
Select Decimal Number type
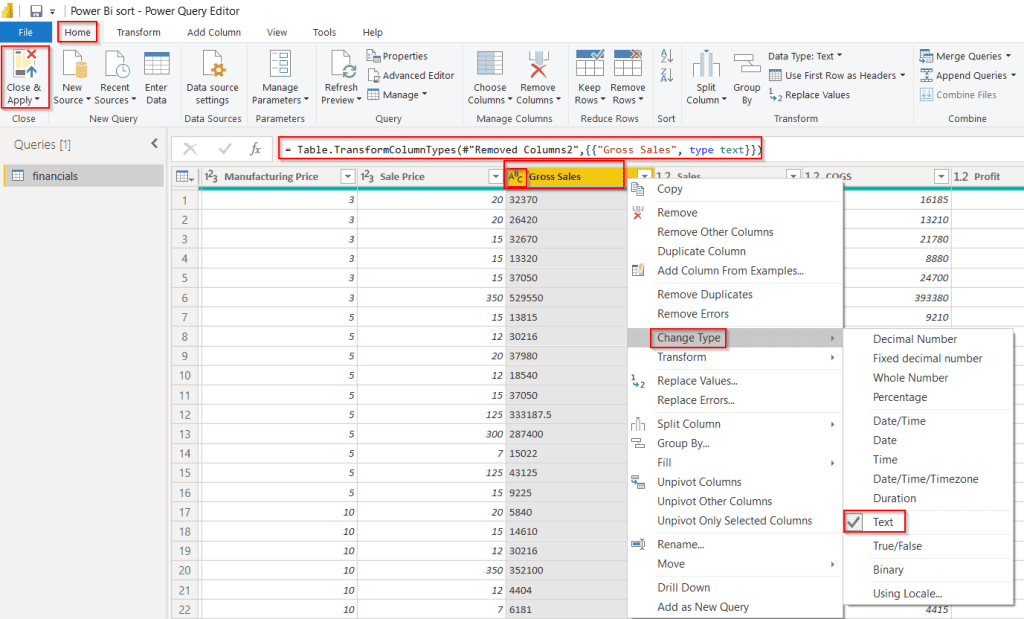click(x=915, y=339)
